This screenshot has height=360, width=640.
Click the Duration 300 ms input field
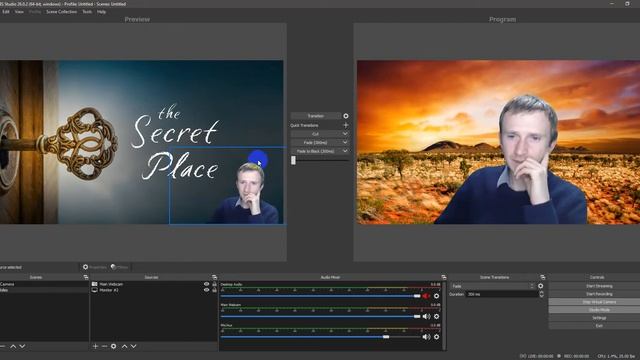point(502,294)
